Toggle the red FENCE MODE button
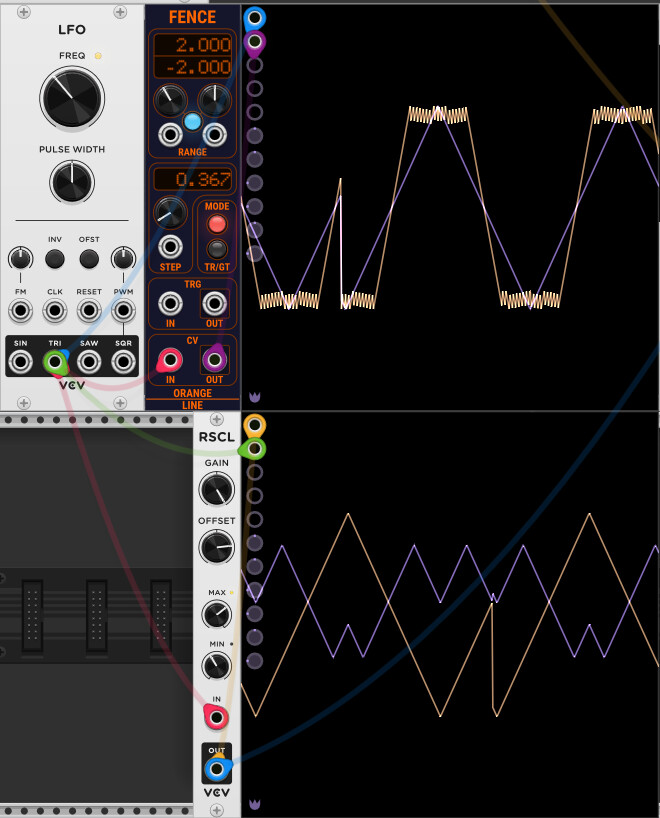660x818 pixels. tap(217, 223)
